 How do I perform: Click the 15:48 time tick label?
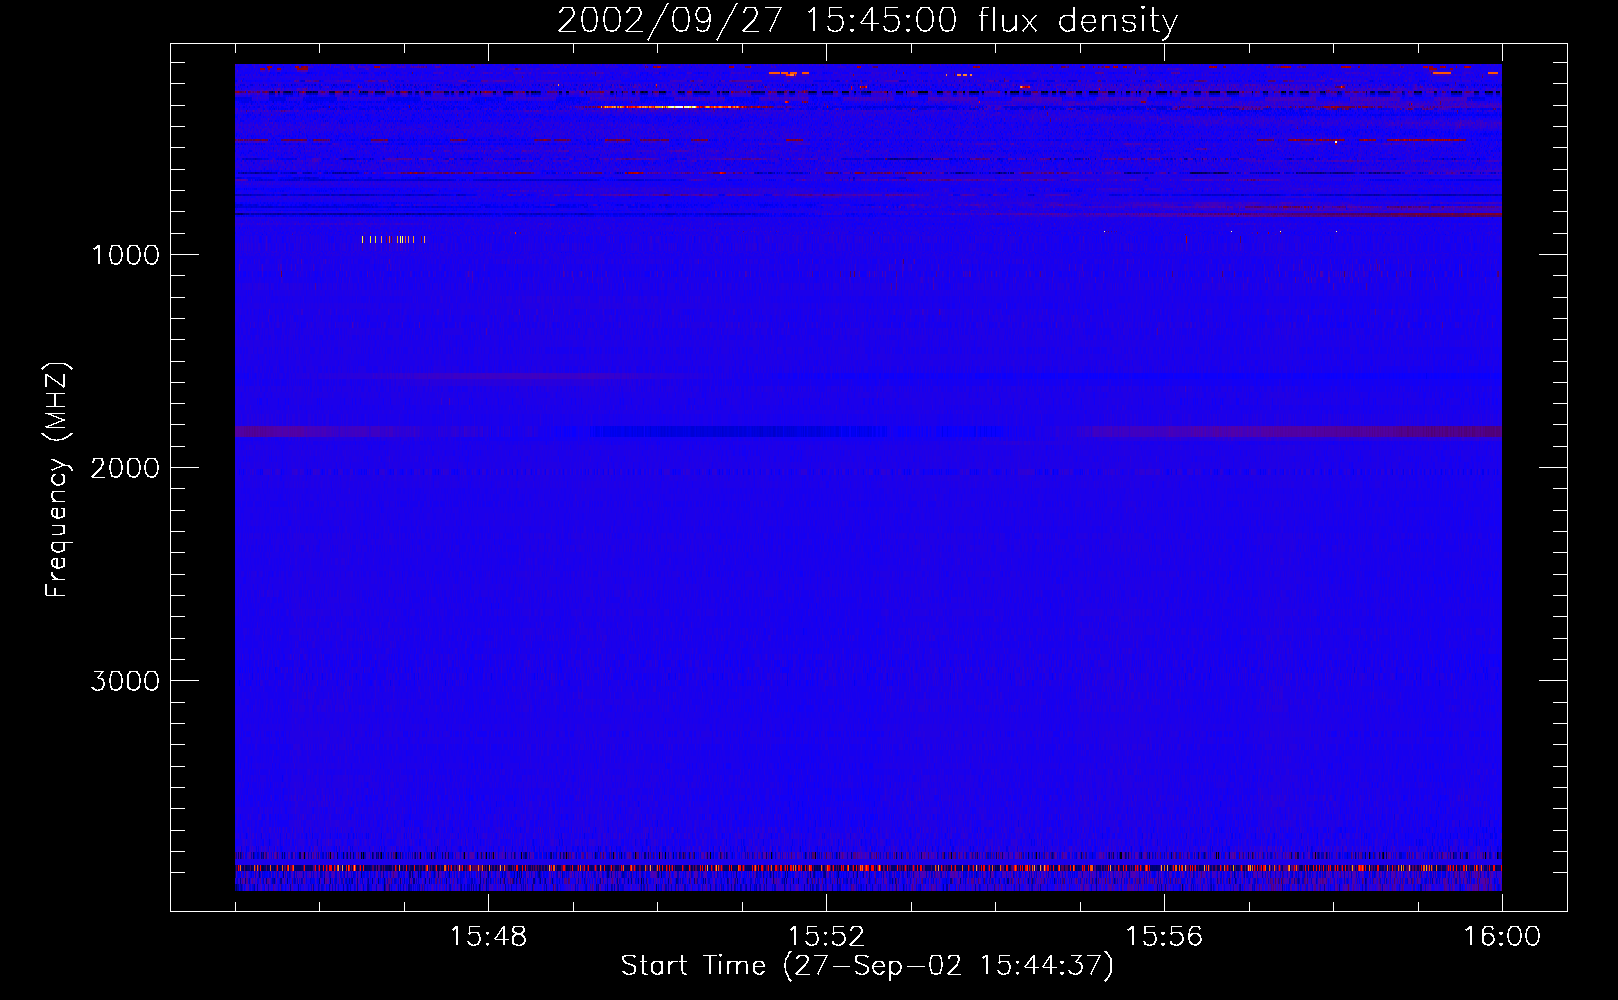(x=488, y=937)
